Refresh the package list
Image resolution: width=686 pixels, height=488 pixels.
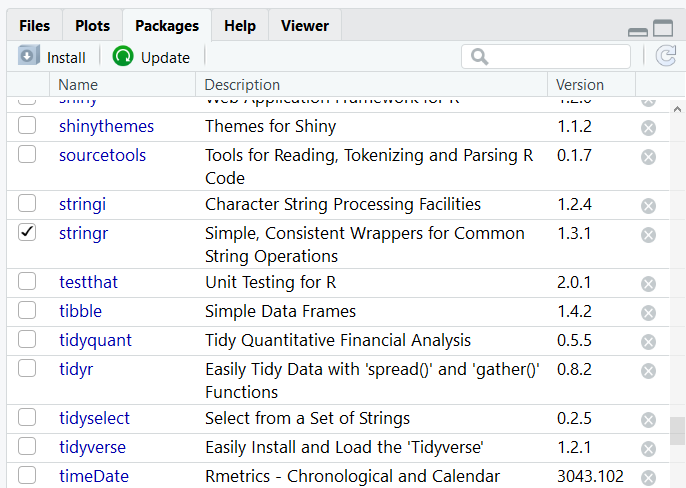665,57
